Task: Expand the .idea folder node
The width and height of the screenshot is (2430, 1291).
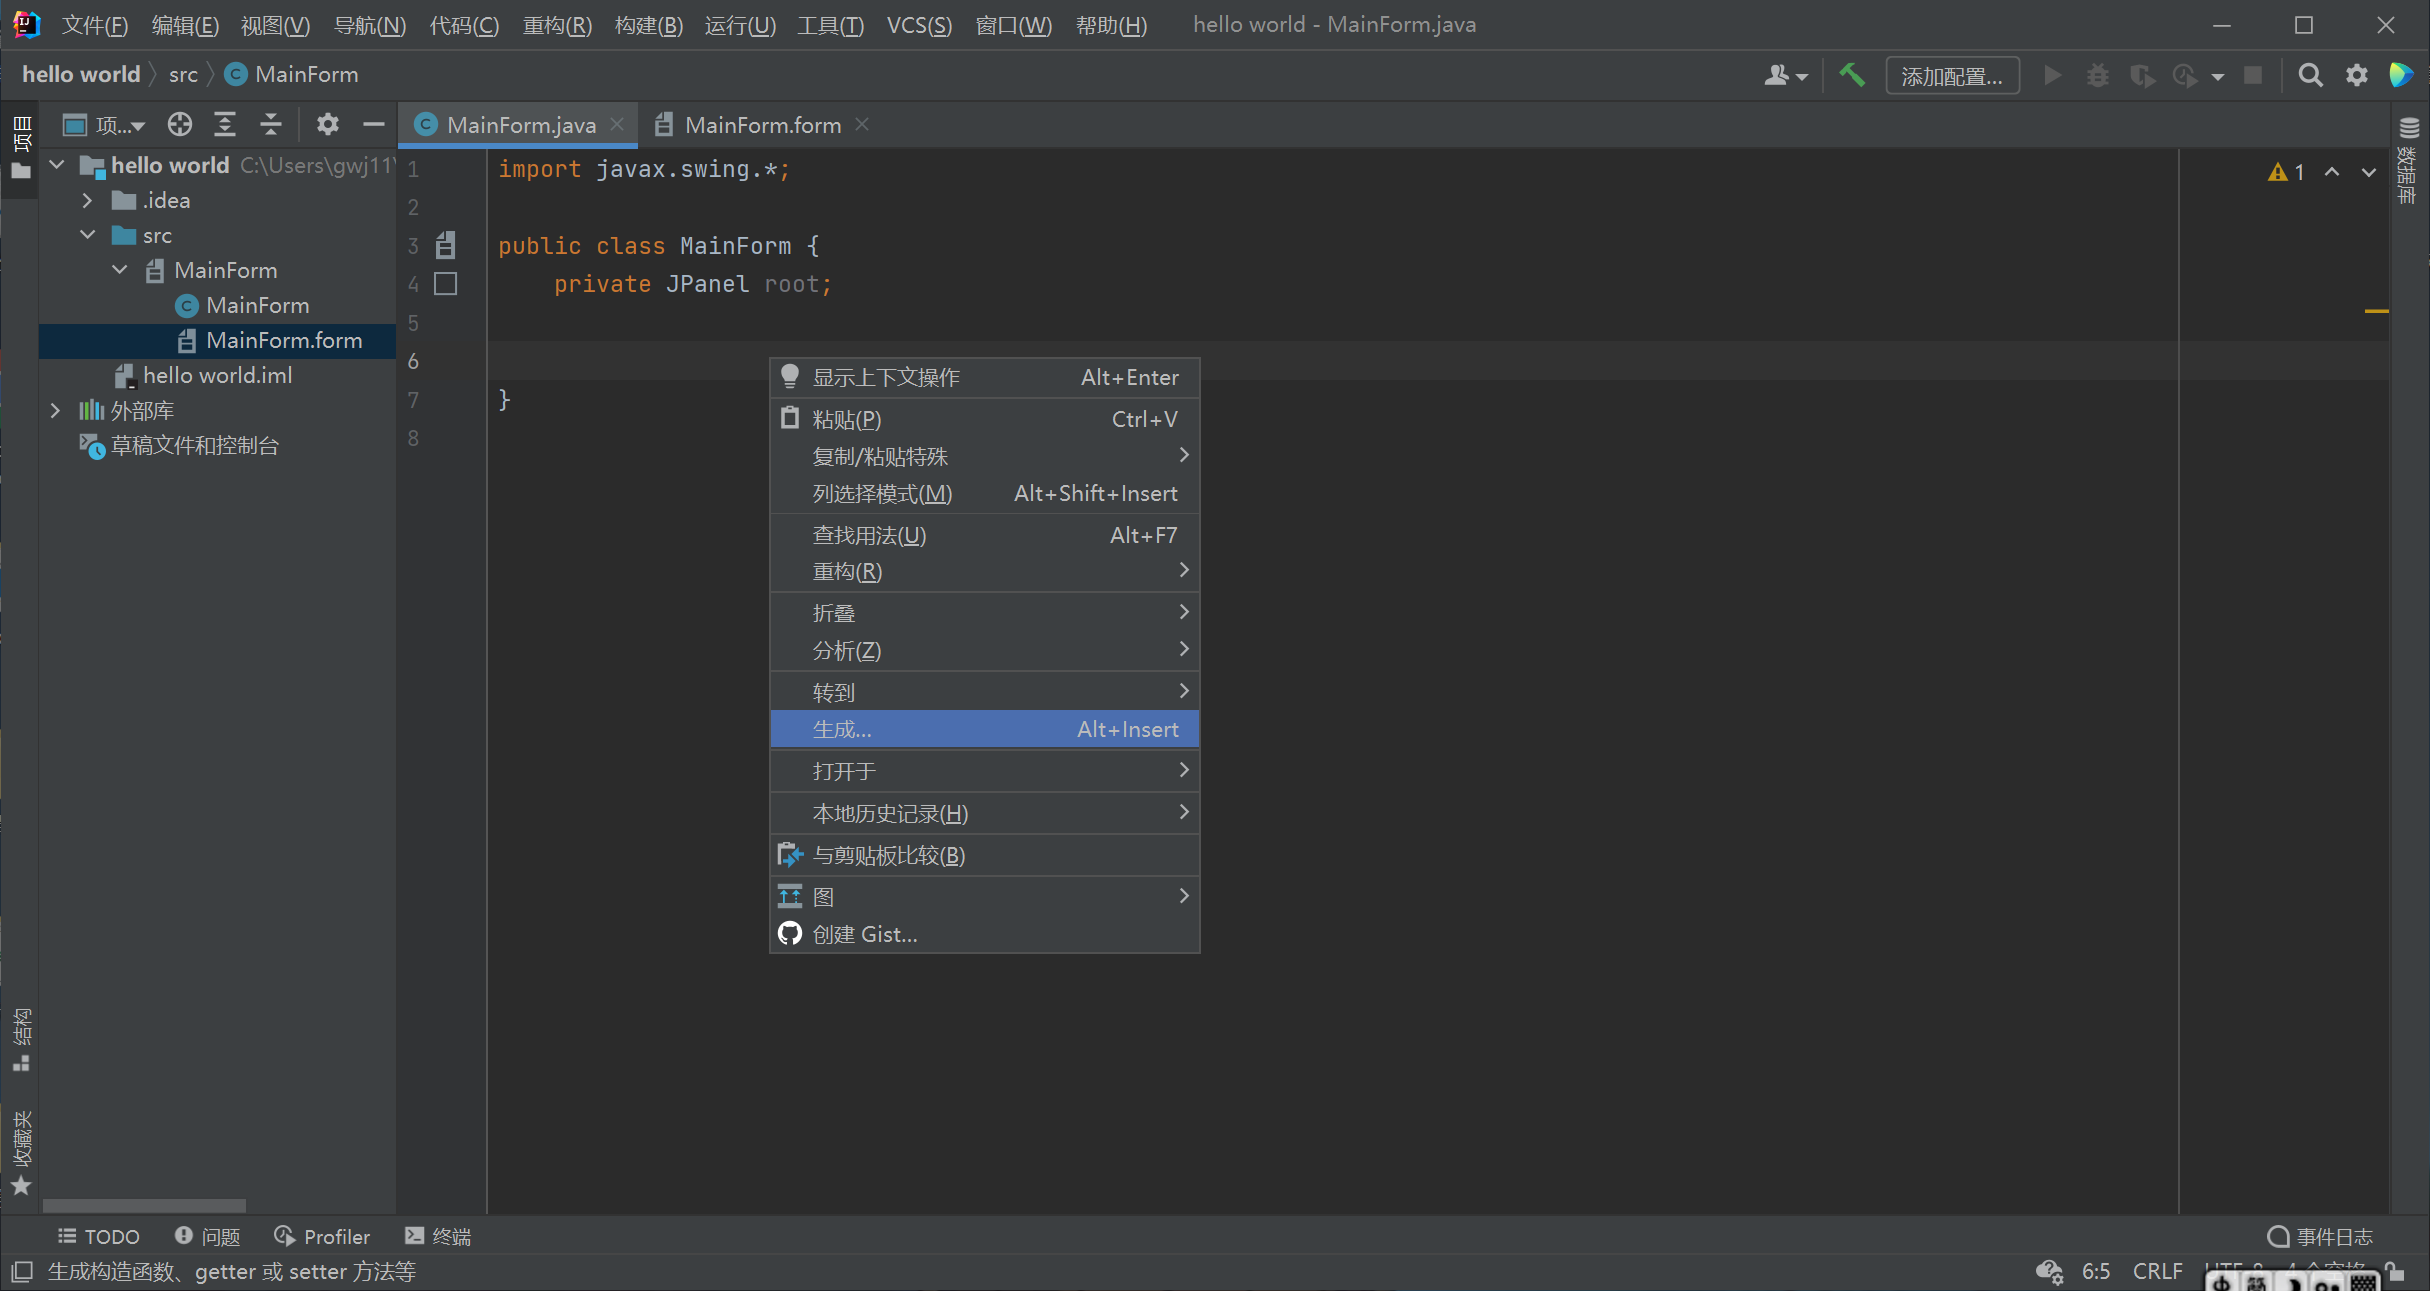Action: click(x=88, y=200)
